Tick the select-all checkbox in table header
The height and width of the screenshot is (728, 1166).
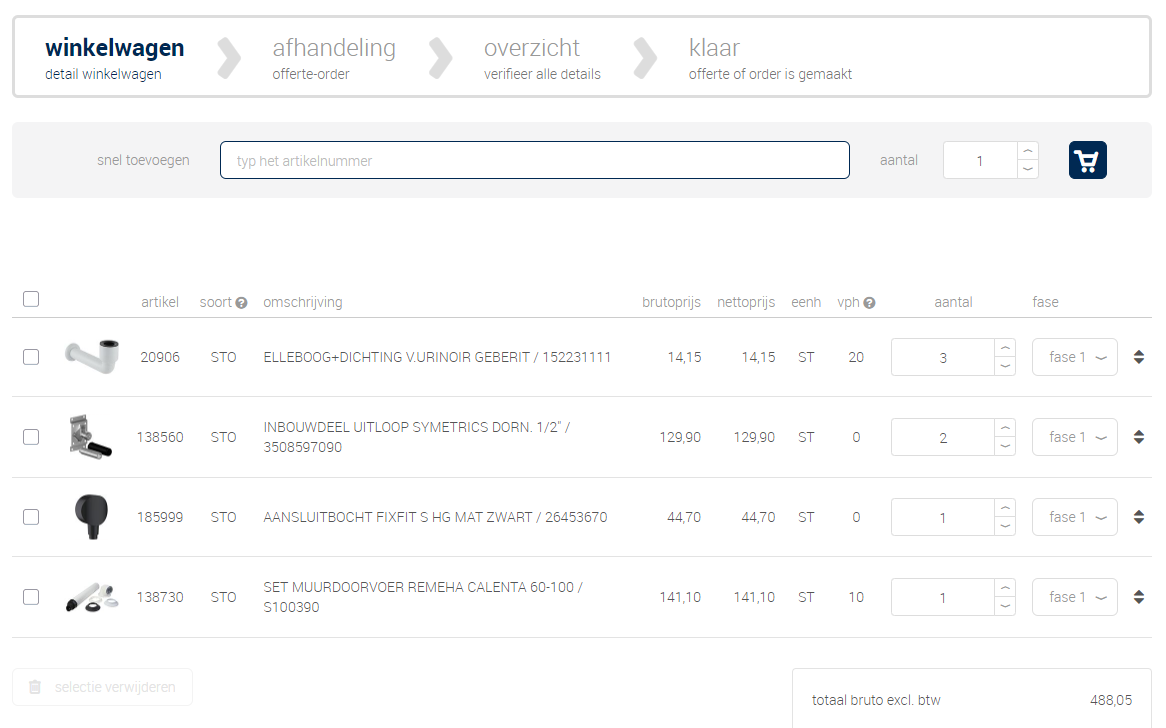[31, 299]
